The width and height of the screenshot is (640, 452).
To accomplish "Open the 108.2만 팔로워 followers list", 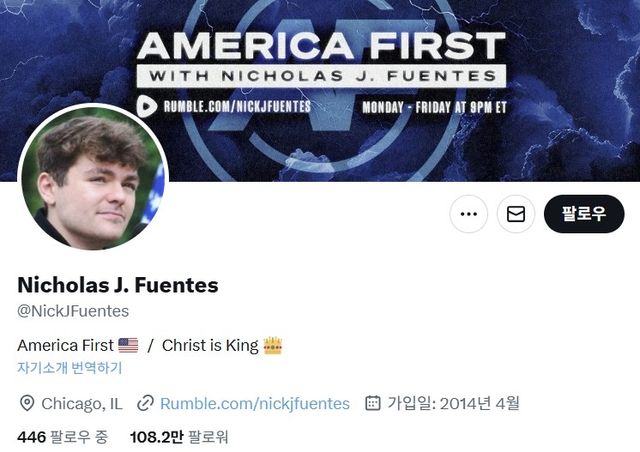I will tap(179, 436).
